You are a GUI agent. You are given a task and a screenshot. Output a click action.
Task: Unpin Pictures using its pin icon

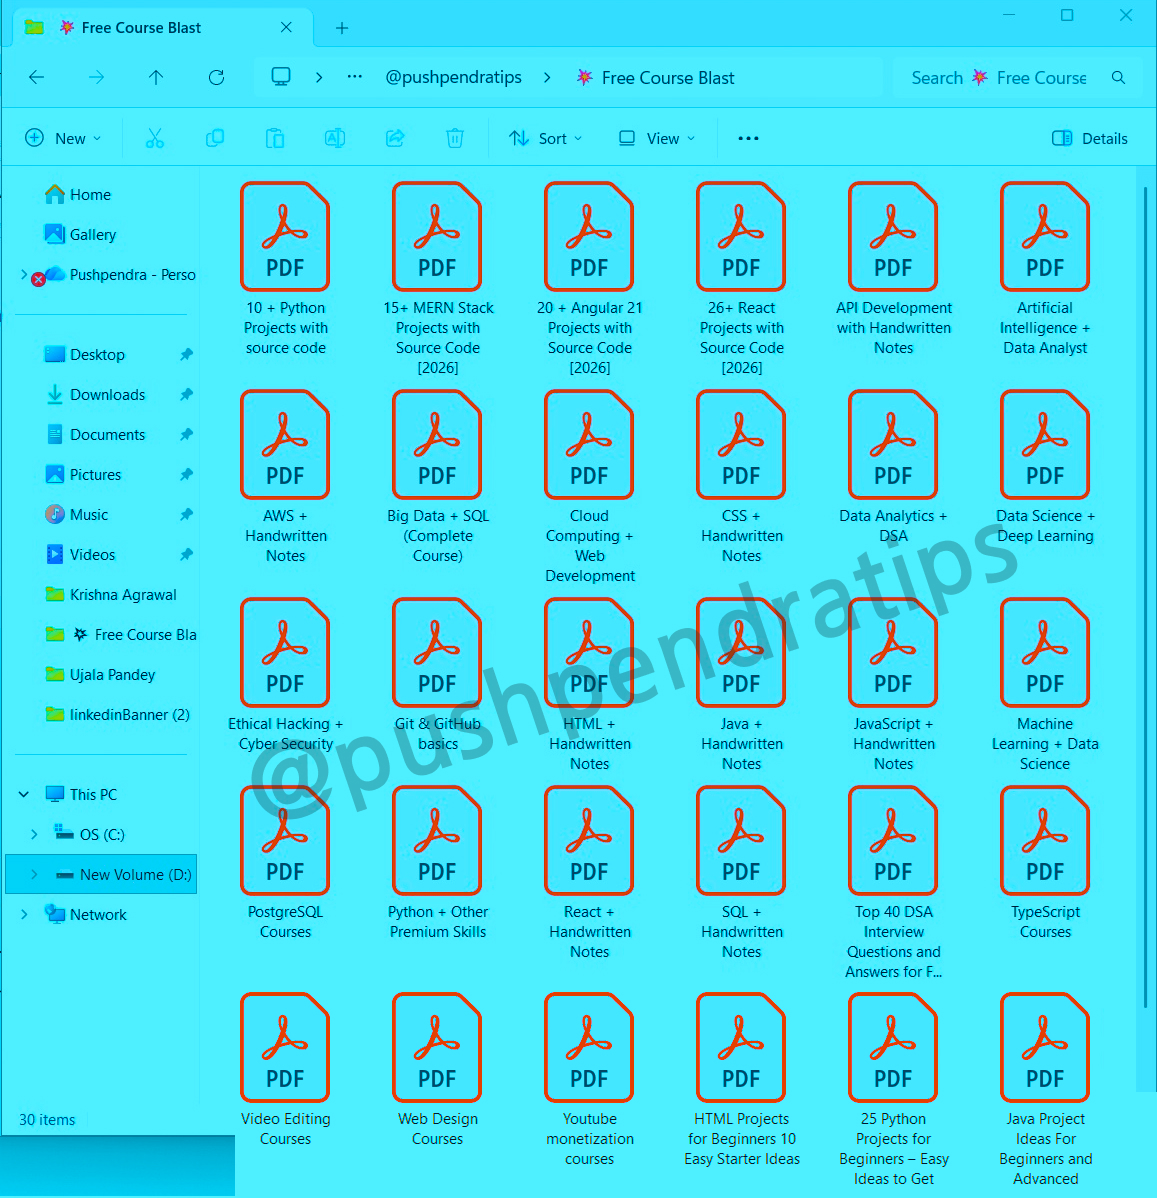pyautogui.click(x=186, y=474)
